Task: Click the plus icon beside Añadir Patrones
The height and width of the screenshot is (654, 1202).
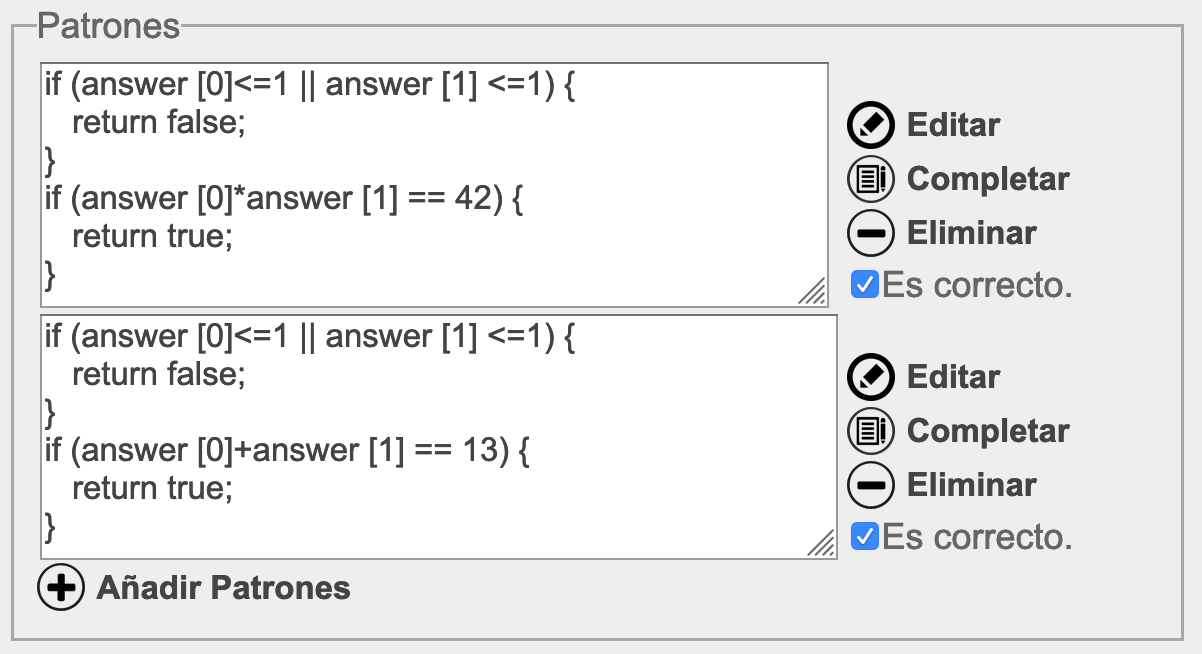Action: 61,587
